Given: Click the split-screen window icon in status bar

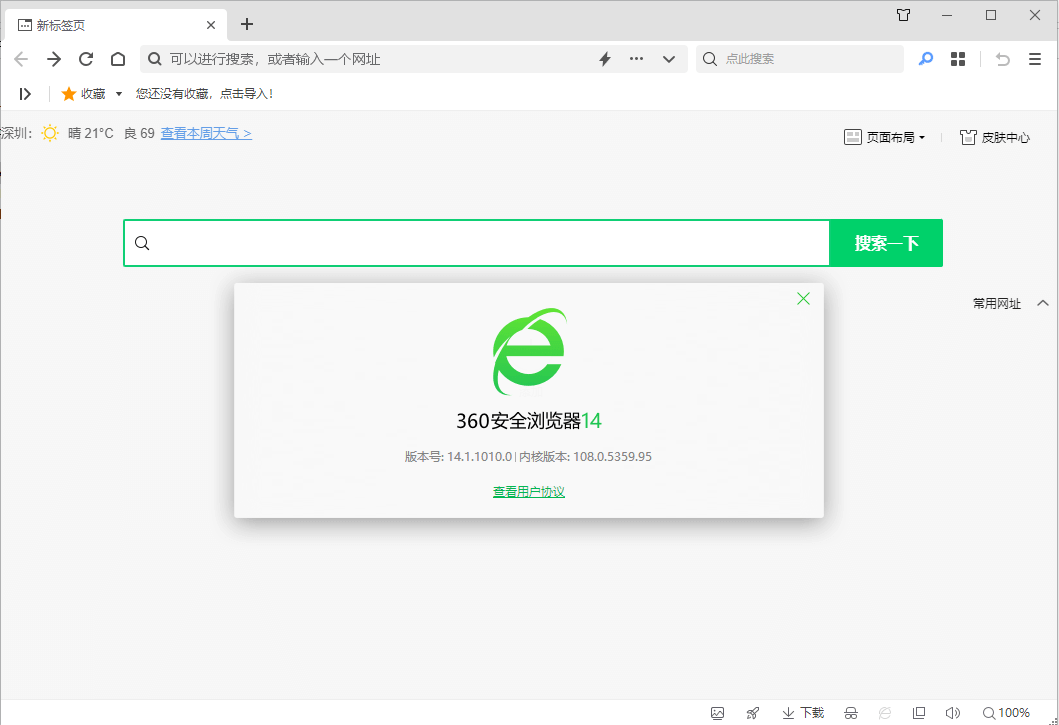Looking at the screenshot, I should pyautogui.click(x=919, y=712).
